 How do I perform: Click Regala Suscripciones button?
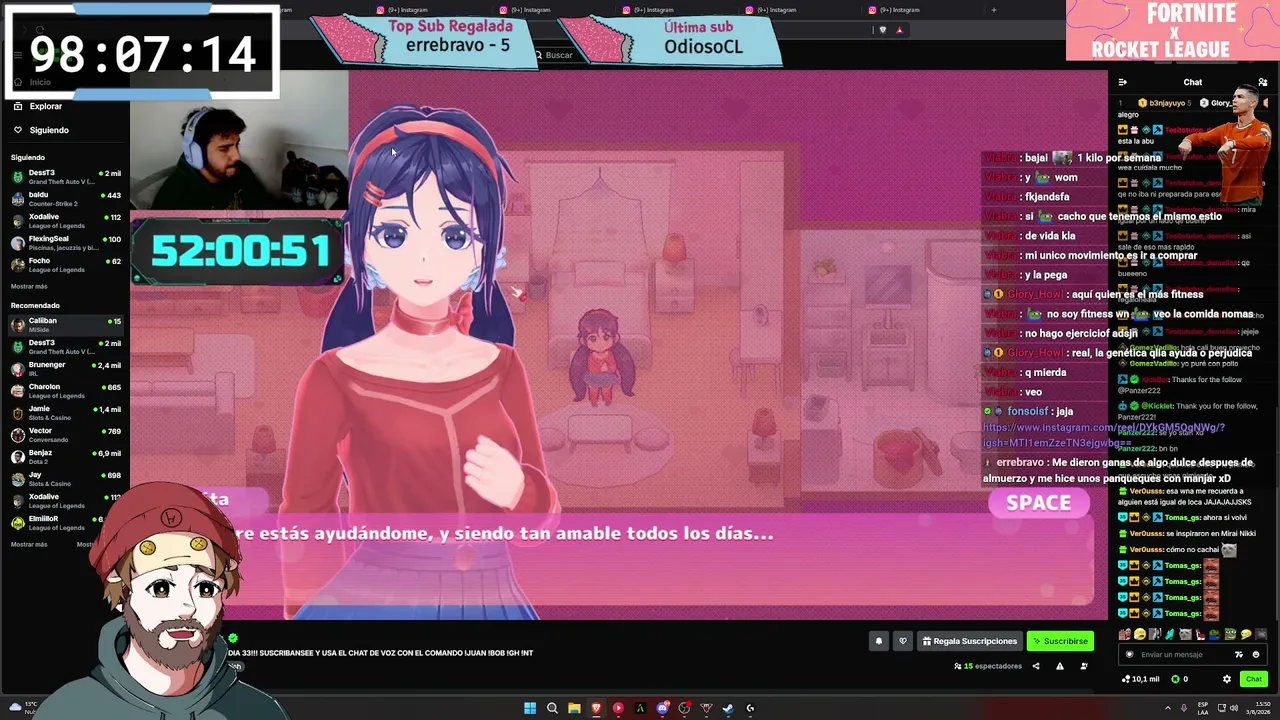(x=969, y=641)
